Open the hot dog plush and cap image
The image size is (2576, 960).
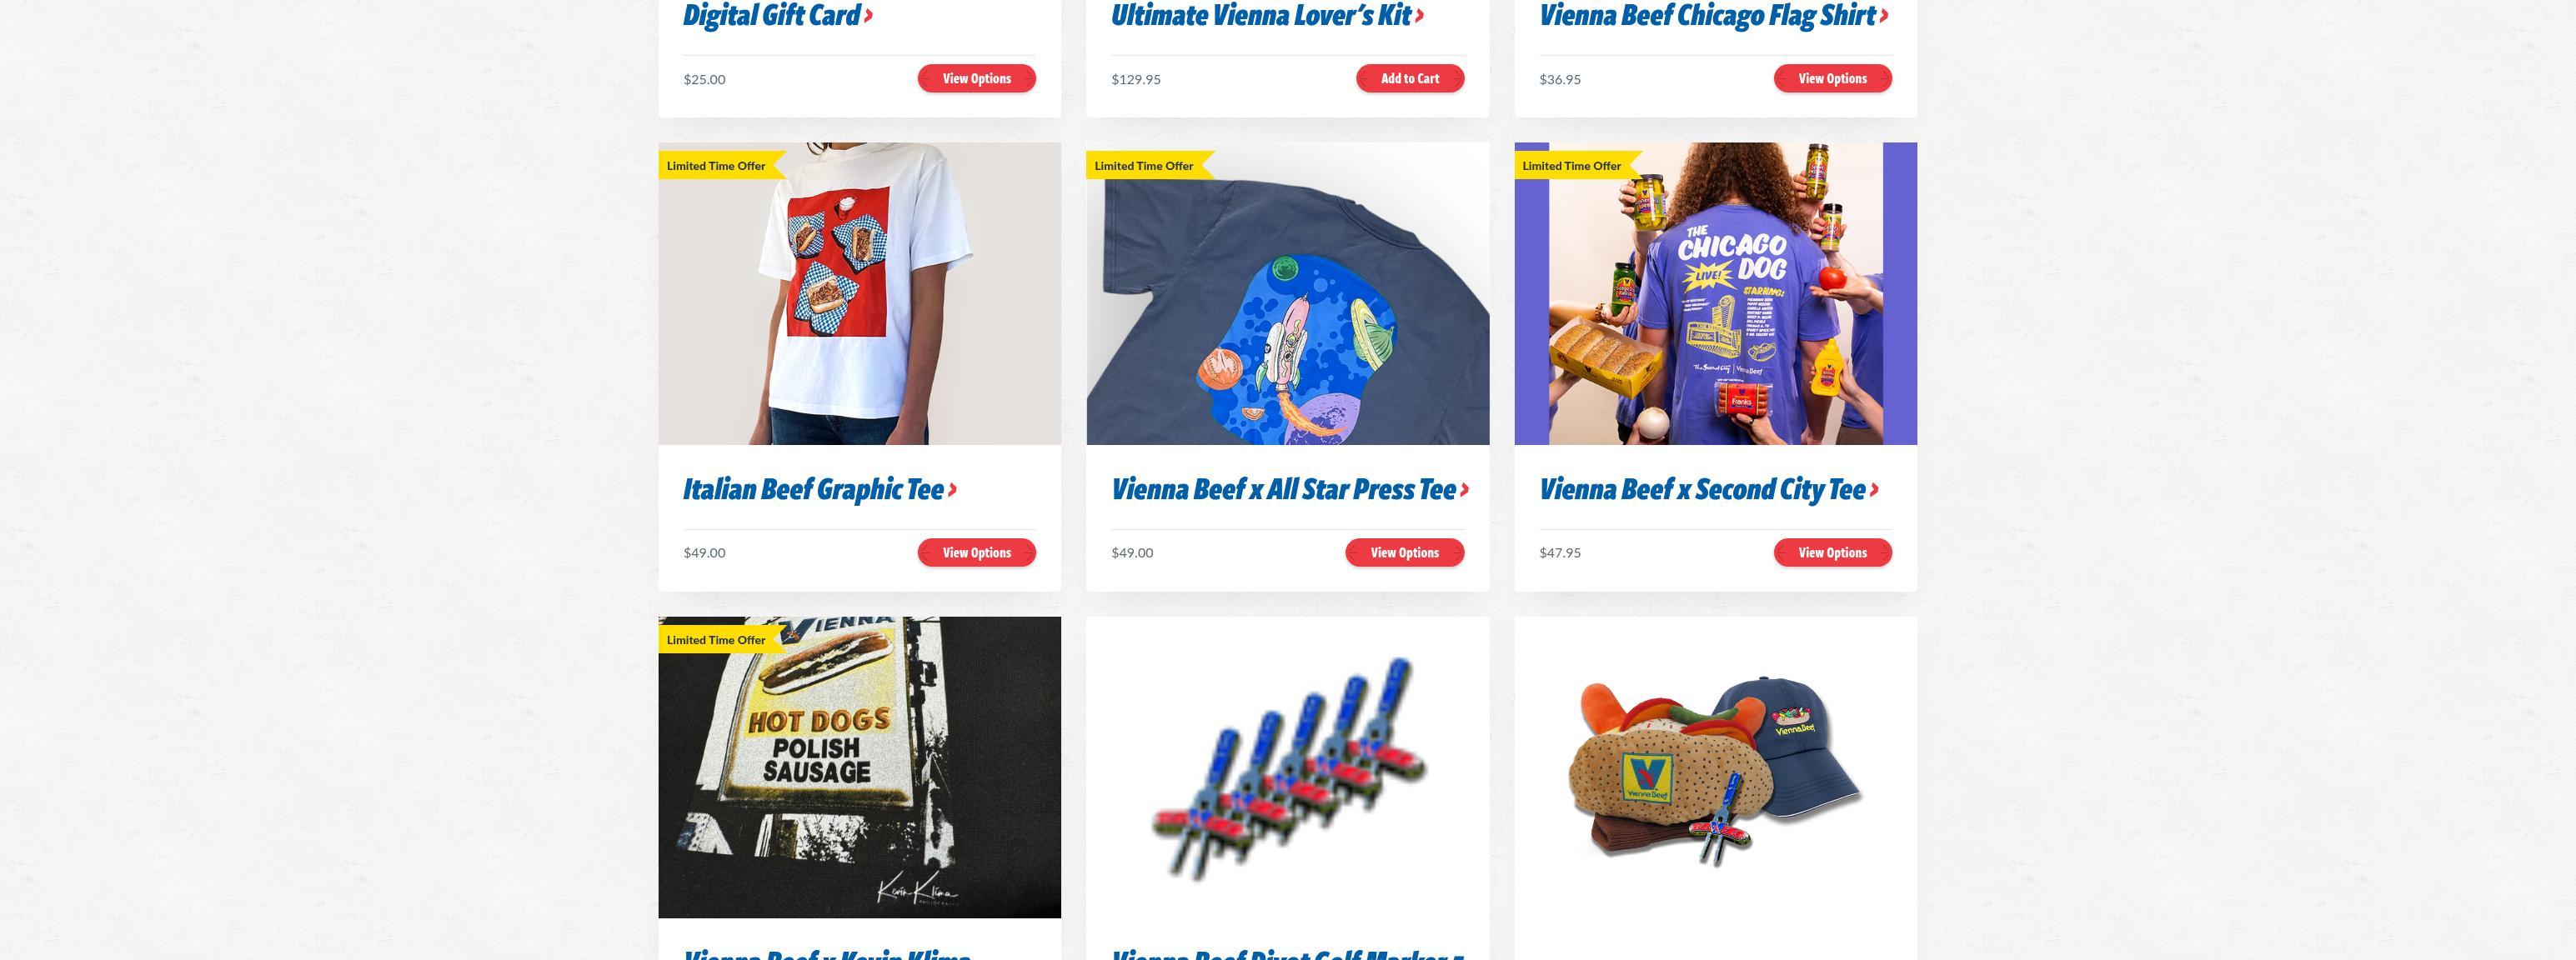point(1715,767)
